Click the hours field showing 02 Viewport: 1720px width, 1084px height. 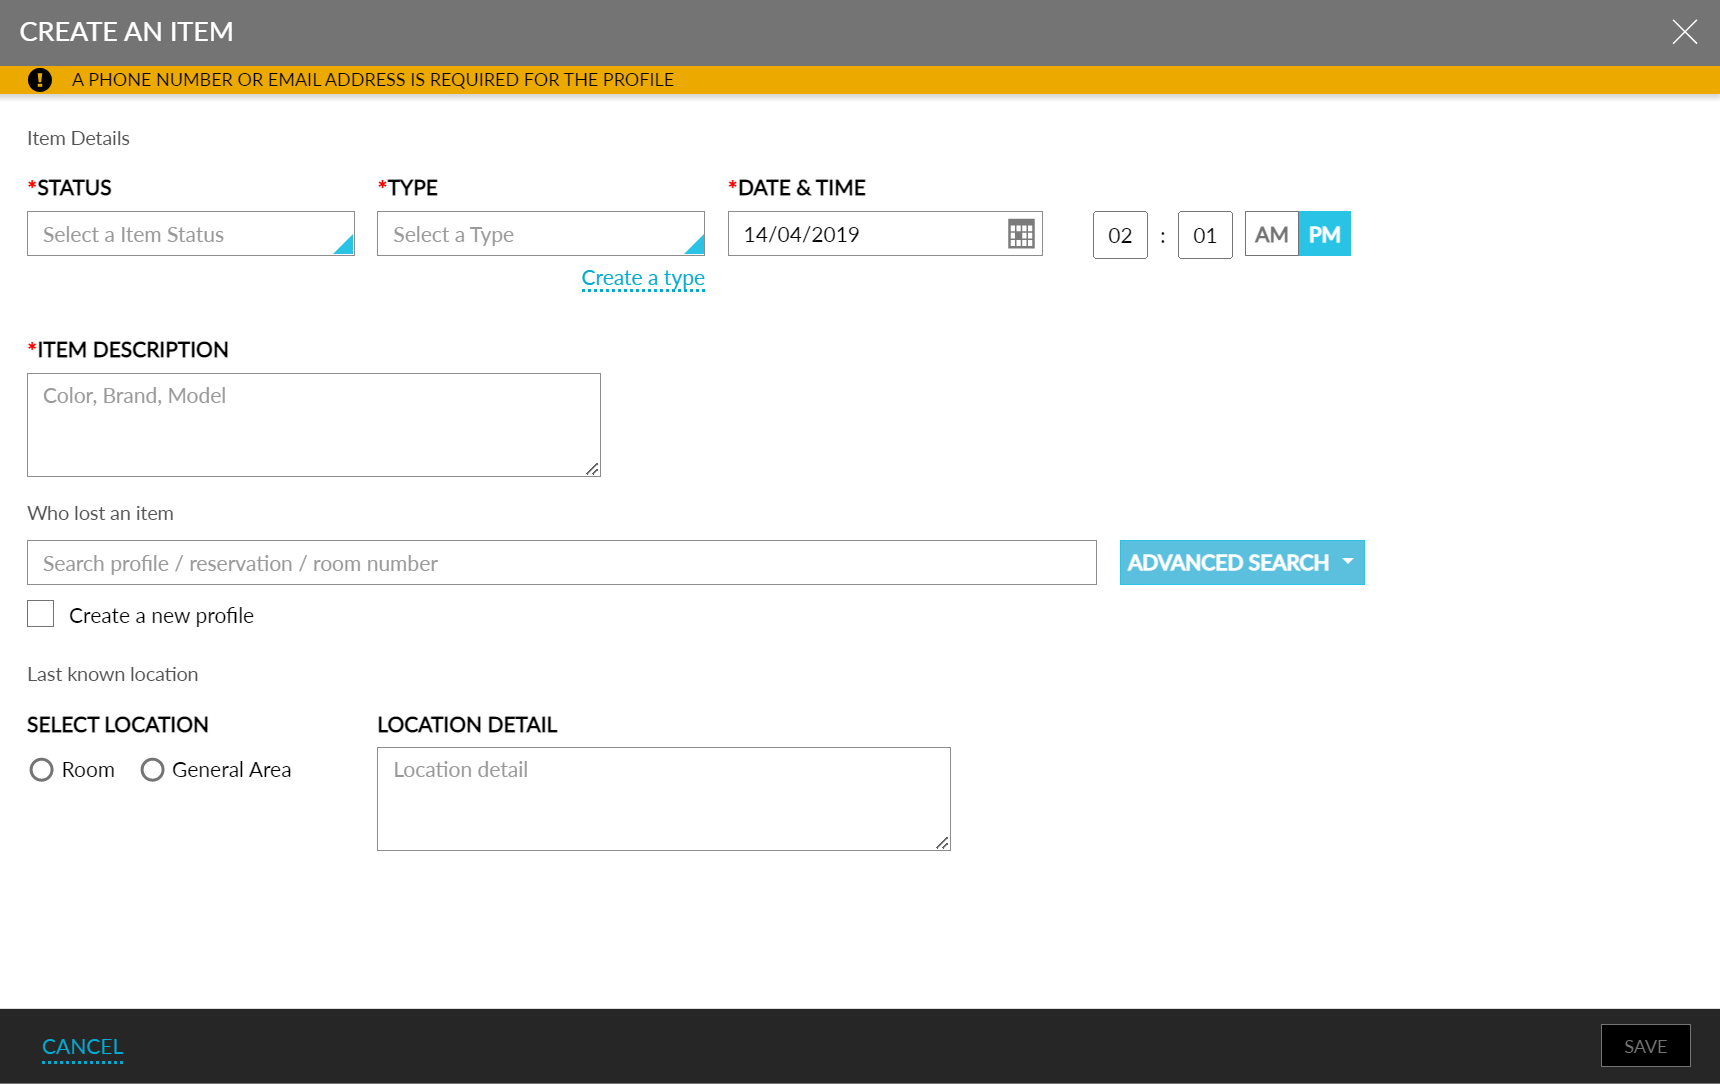click(1119, 234)
